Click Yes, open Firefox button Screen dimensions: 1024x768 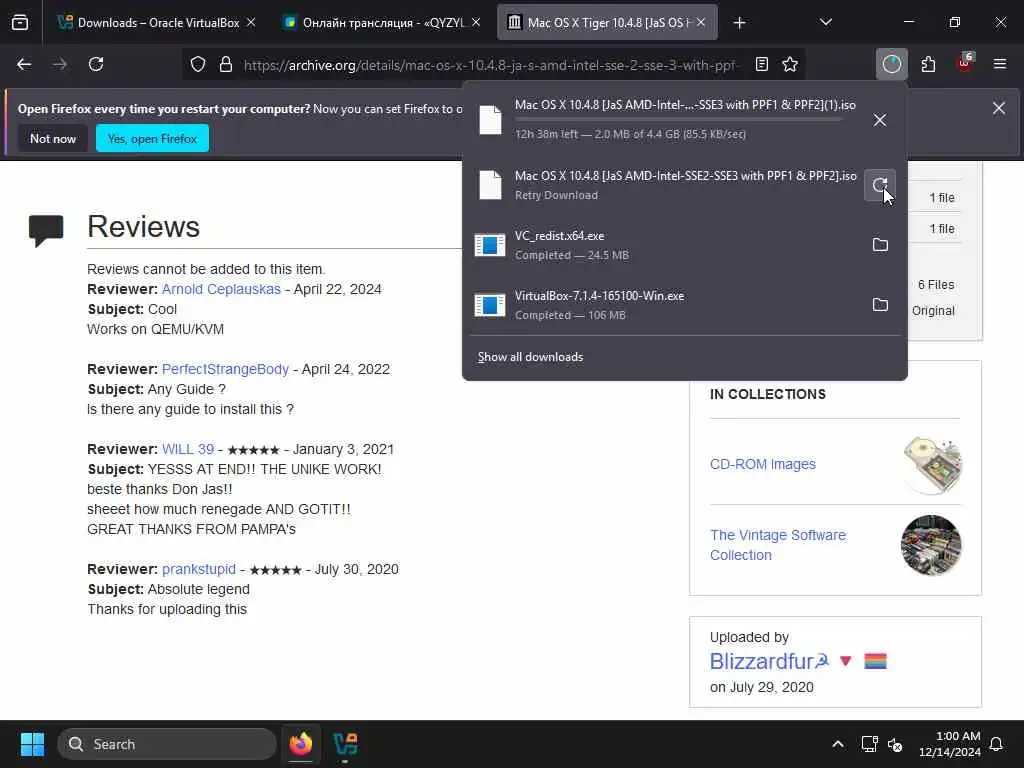[x=152, y=138]
